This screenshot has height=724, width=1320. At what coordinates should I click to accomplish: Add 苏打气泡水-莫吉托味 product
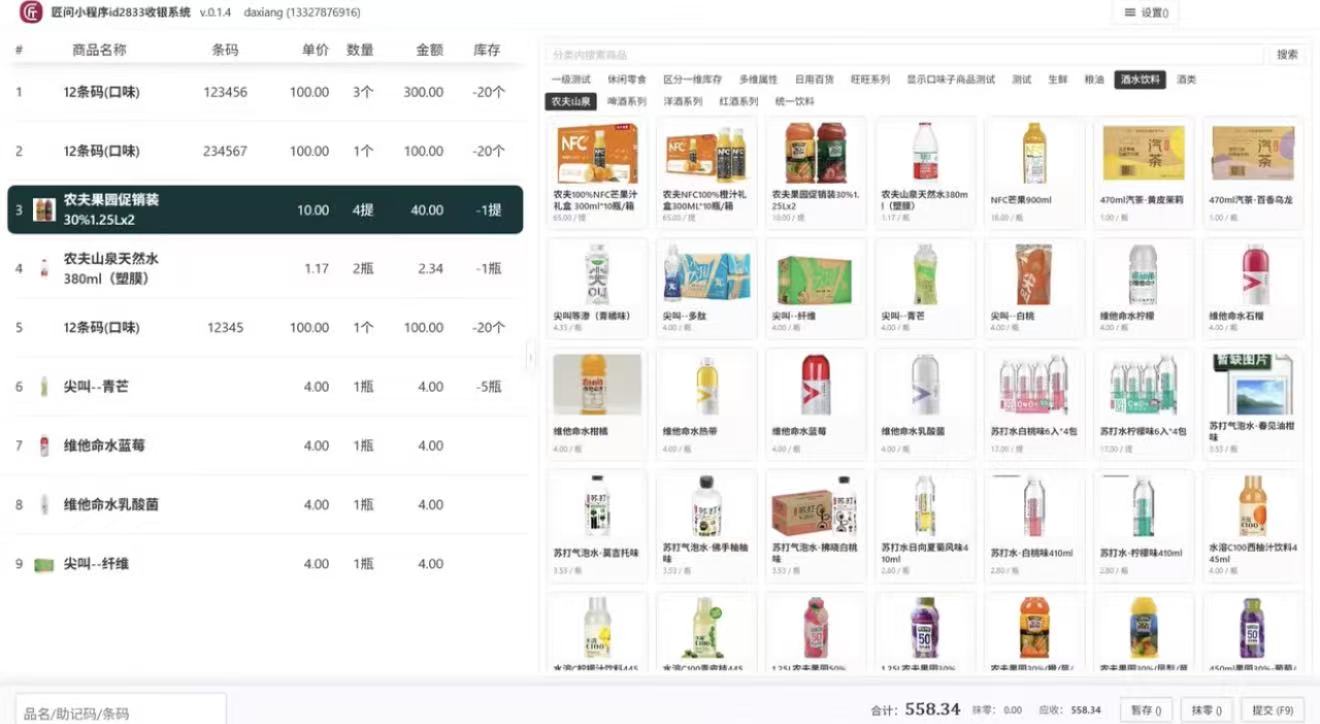click(597, 525)
